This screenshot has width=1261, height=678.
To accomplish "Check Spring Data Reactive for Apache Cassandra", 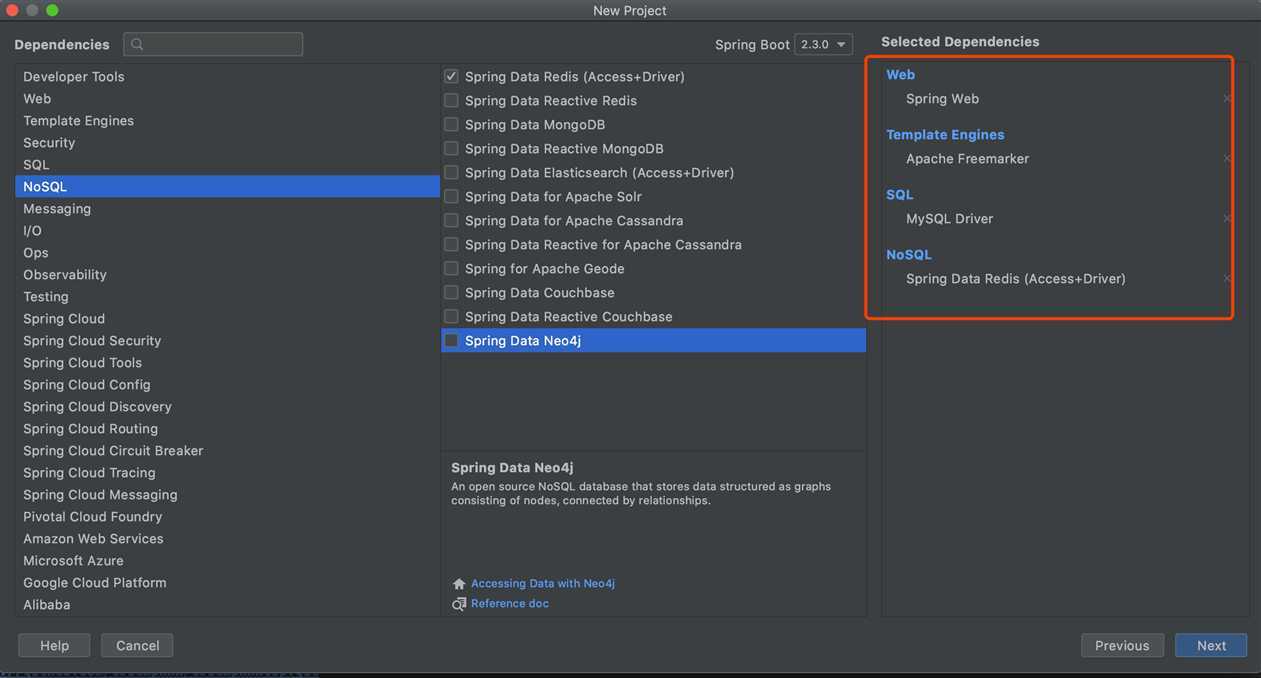I will 451,244.
